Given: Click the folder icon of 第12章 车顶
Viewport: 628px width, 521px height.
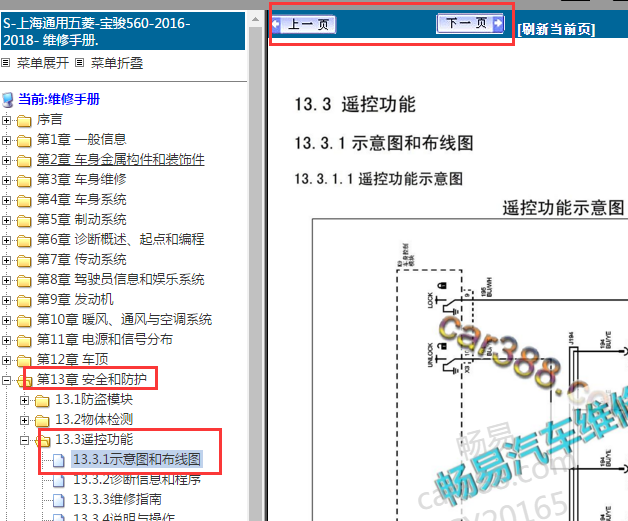Looking at the screenshot, I should pyautogui.click(x=24, y=361).
